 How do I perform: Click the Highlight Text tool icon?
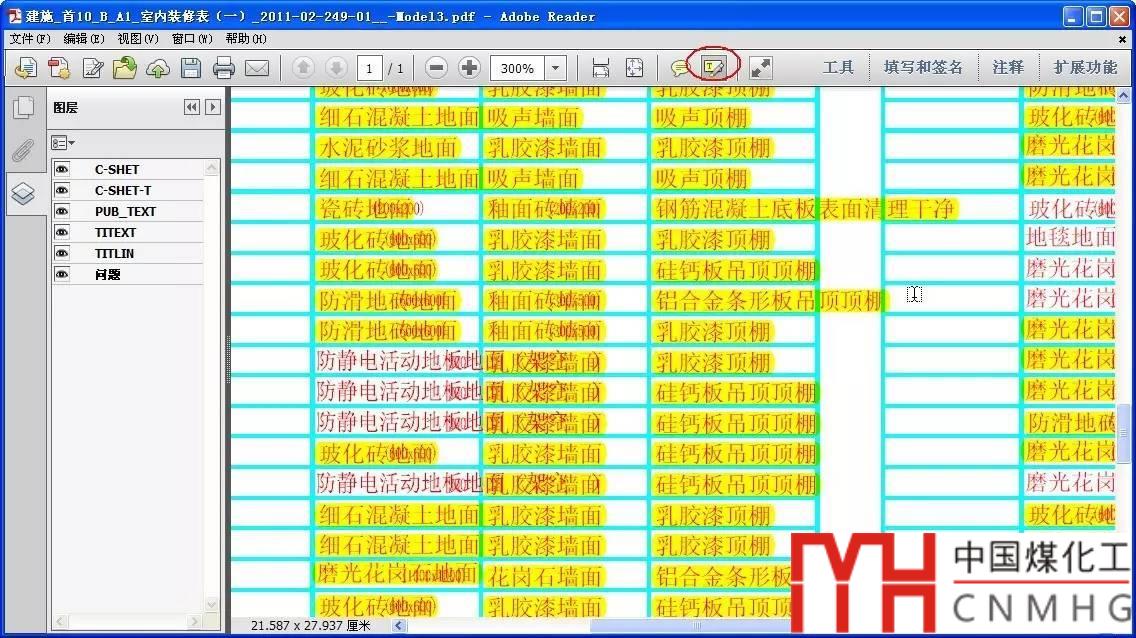713,68
